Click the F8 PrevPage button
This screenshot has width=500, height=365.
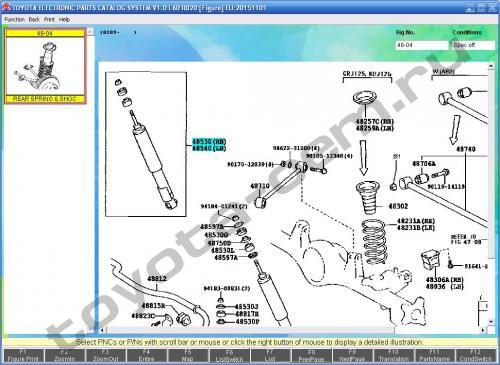tap(311, 356)
